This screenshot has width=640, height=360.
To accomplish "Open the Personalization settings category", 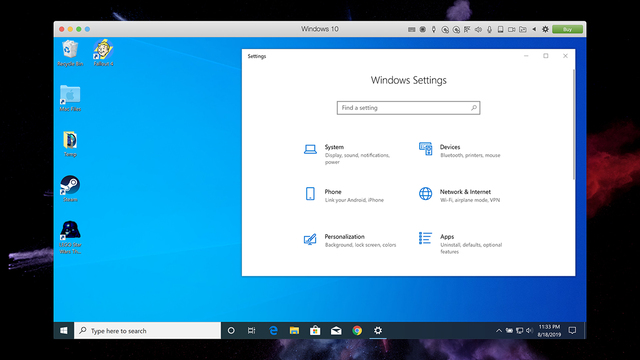I will tap(350, 240).
